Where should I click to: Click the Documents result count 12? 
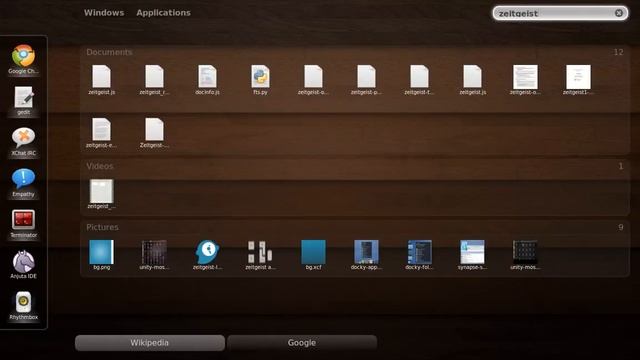point(618,52)
